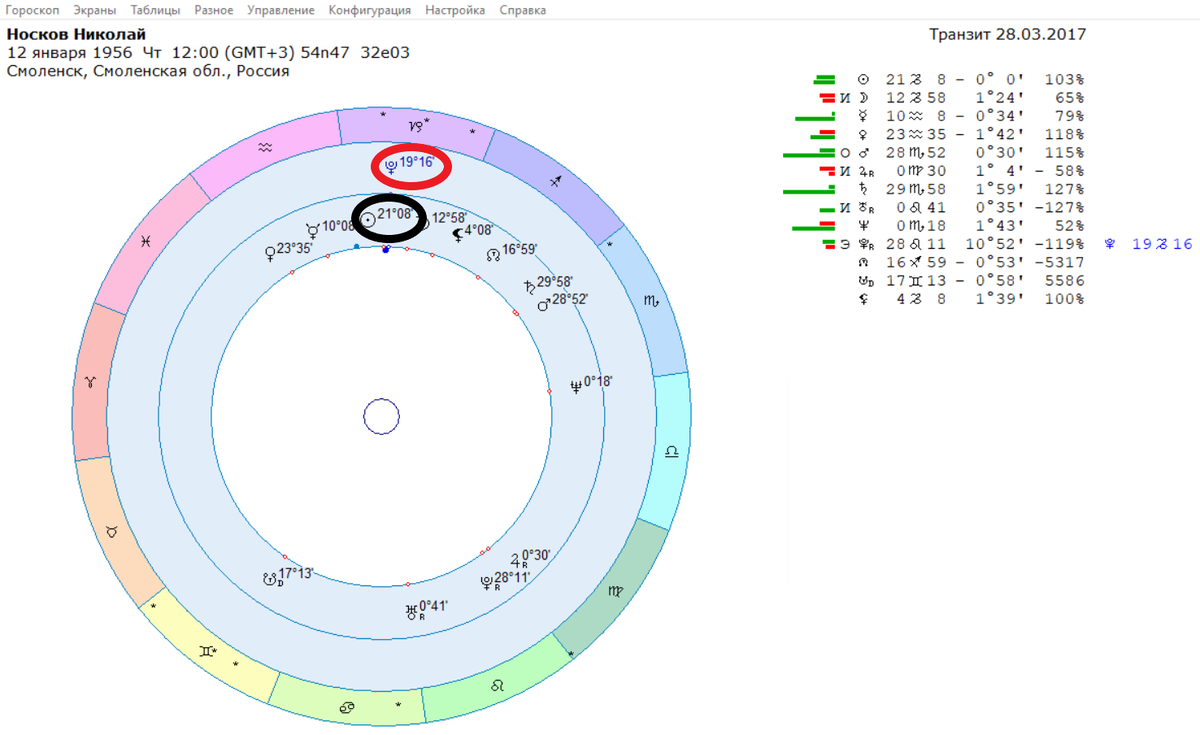This screenshot has height=735, width=1200.
Task: Click the Leo sign glyph on the zodiac ring
Action: (497, 687)
